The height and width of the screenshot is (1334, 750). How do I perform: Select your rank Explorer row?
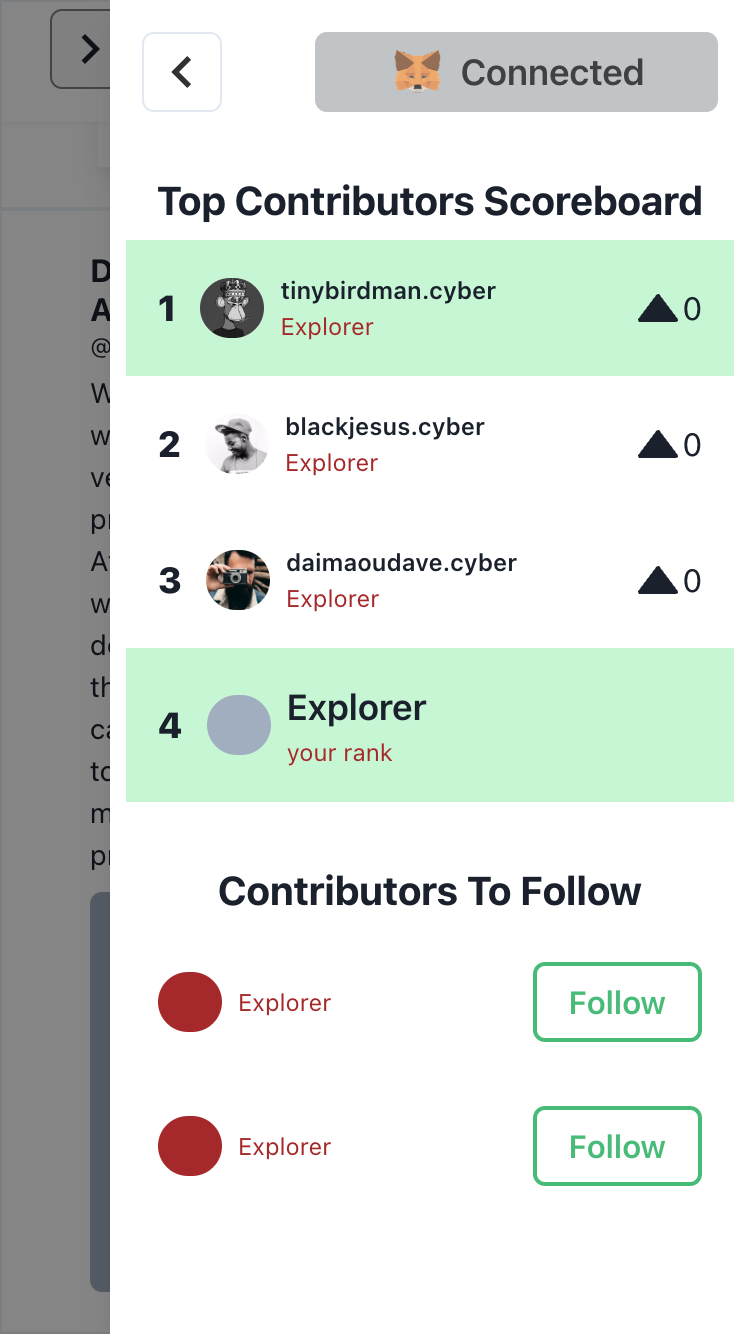[430, 725]
